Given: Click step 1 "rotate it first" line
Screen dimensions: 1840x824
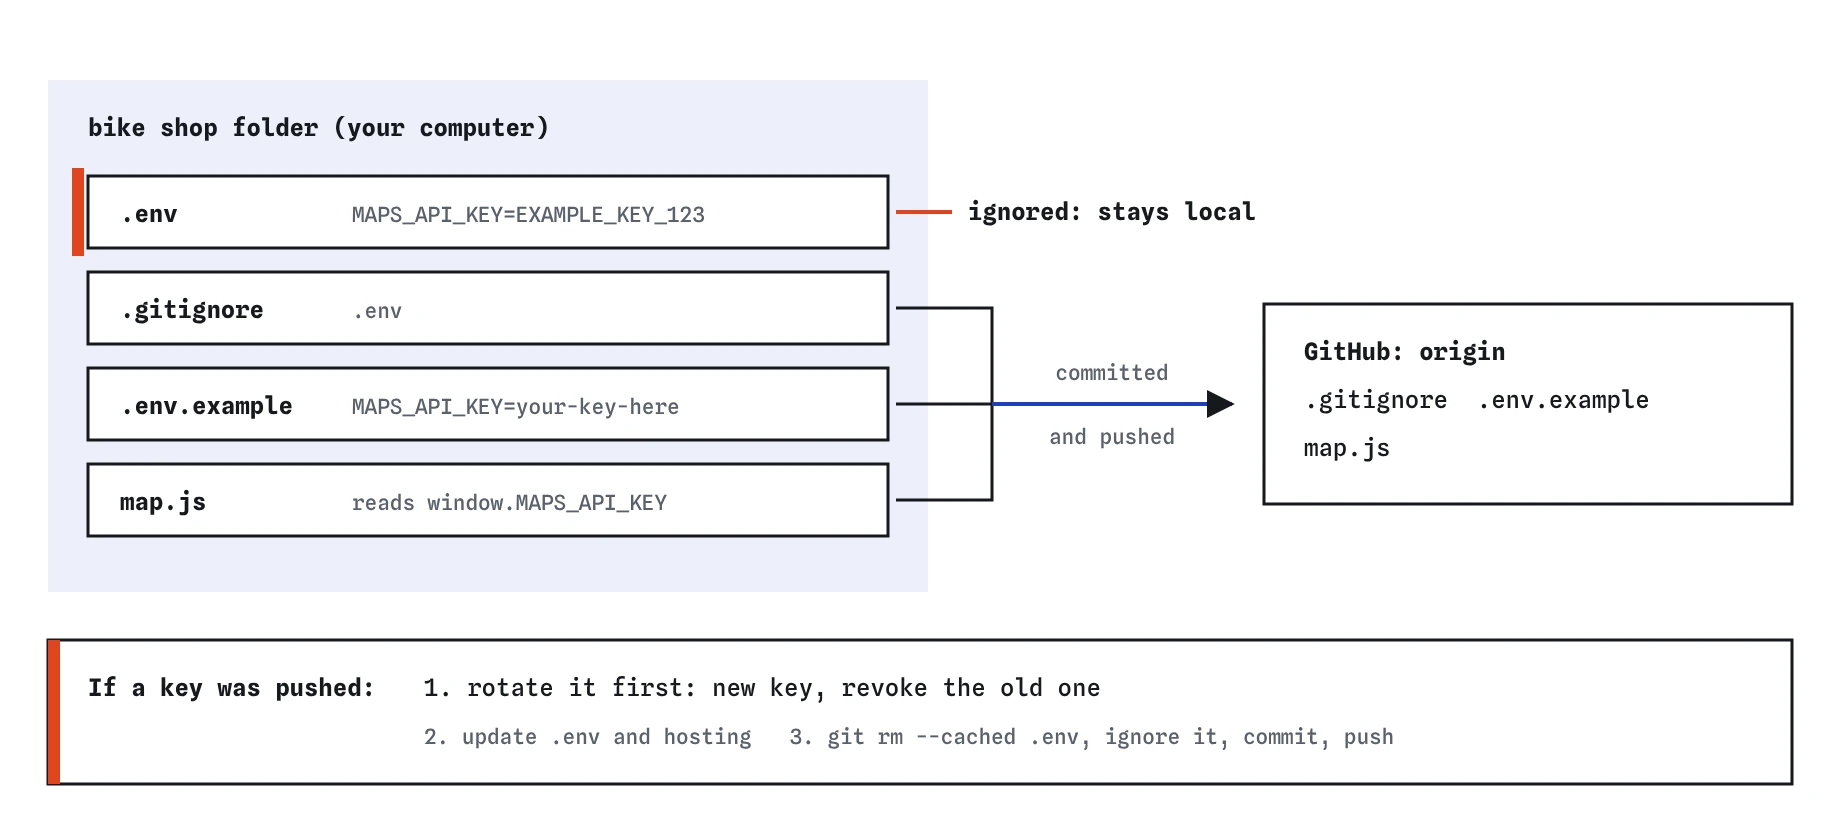Looking at the screenshot, I should coord(762,688).
